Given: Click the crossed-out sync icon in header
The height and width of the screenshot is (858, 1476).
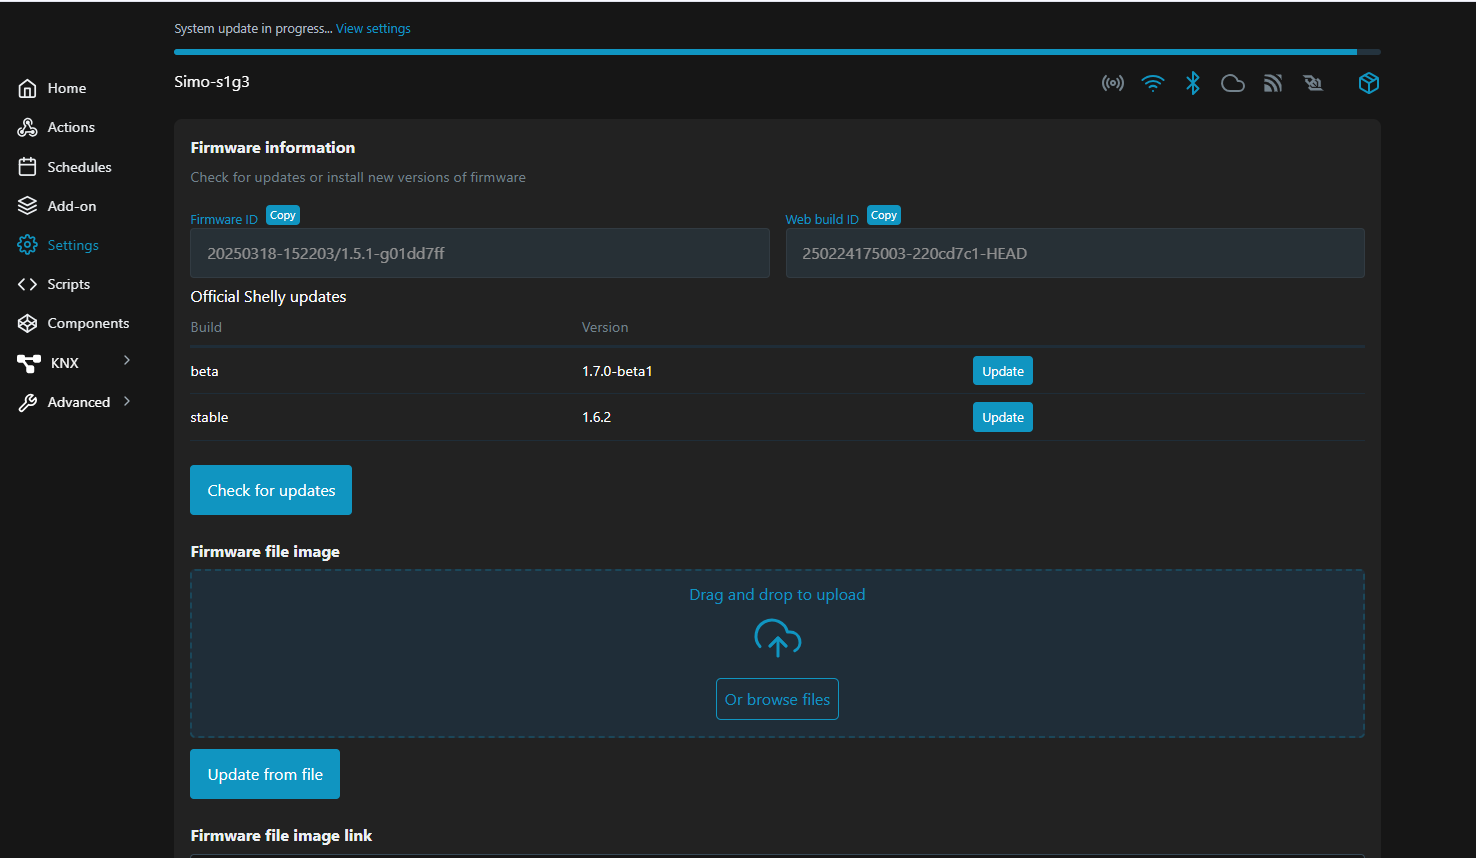Looking at the screenshot, I should (x=1313, y=83).
